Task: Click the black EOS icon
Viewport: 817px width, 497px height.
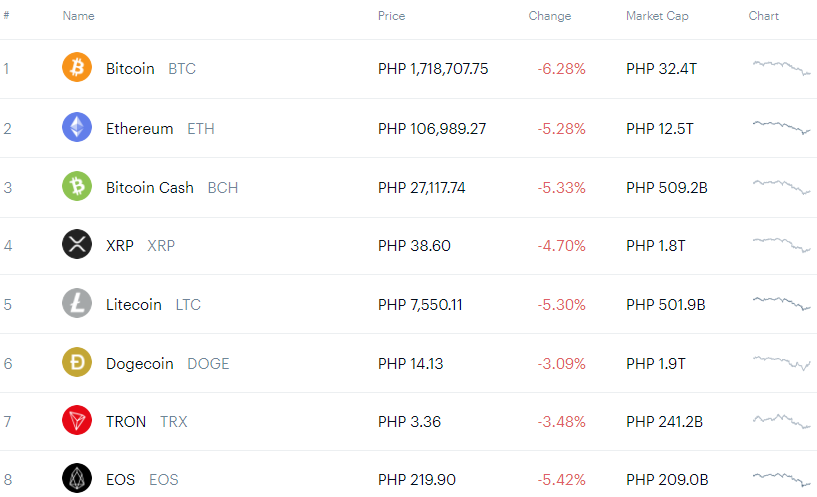Action: 77,478
